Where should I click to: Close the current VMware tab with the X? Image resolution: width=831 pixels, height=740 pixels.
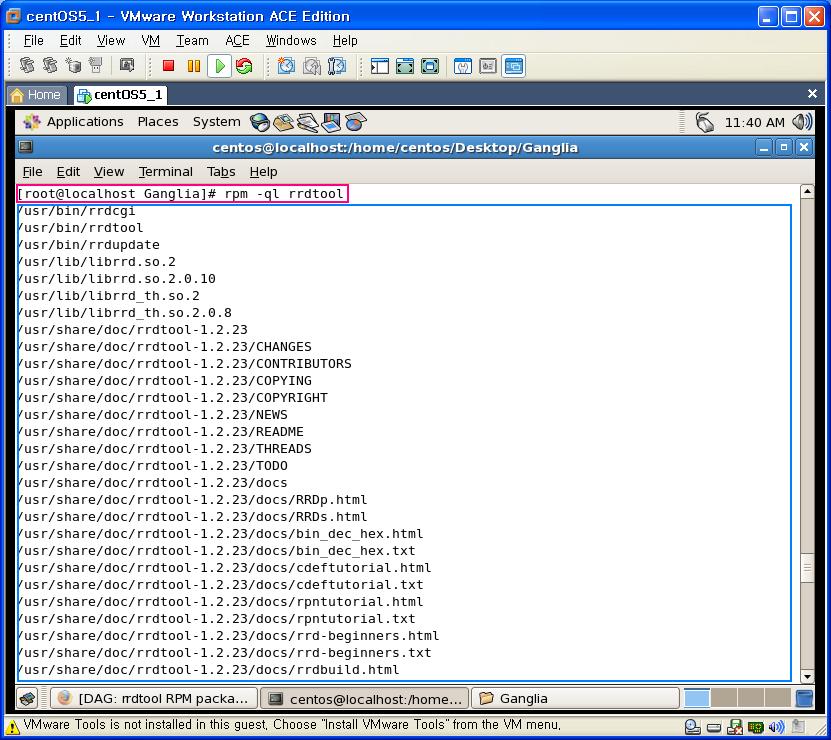pos(812,94)
